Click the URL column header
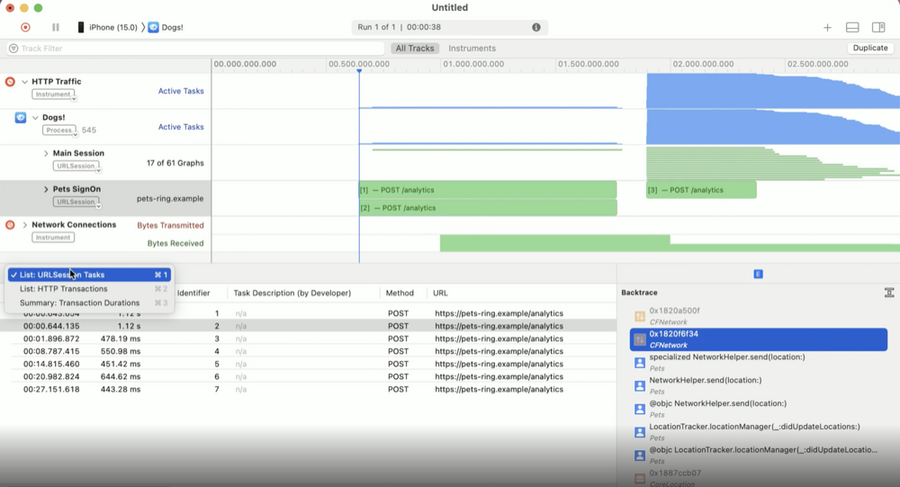This screenshot has height=487, width=900. click(x=440, y=293)
